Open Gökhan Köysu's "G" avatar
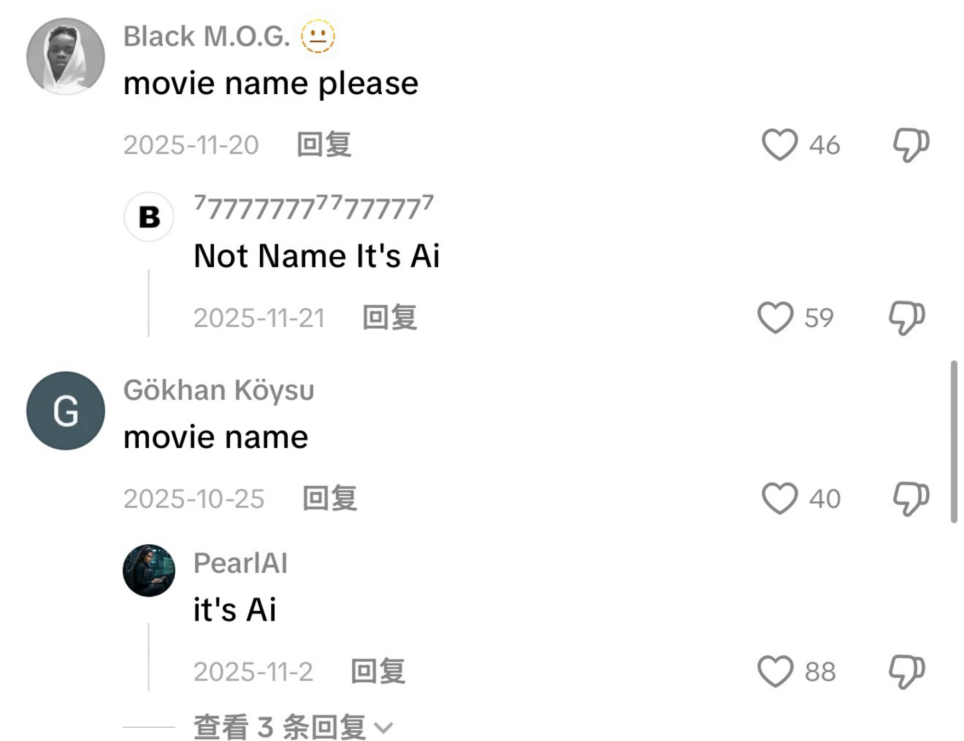This screenshot has width=964, height=741. (x=65, y=411)
